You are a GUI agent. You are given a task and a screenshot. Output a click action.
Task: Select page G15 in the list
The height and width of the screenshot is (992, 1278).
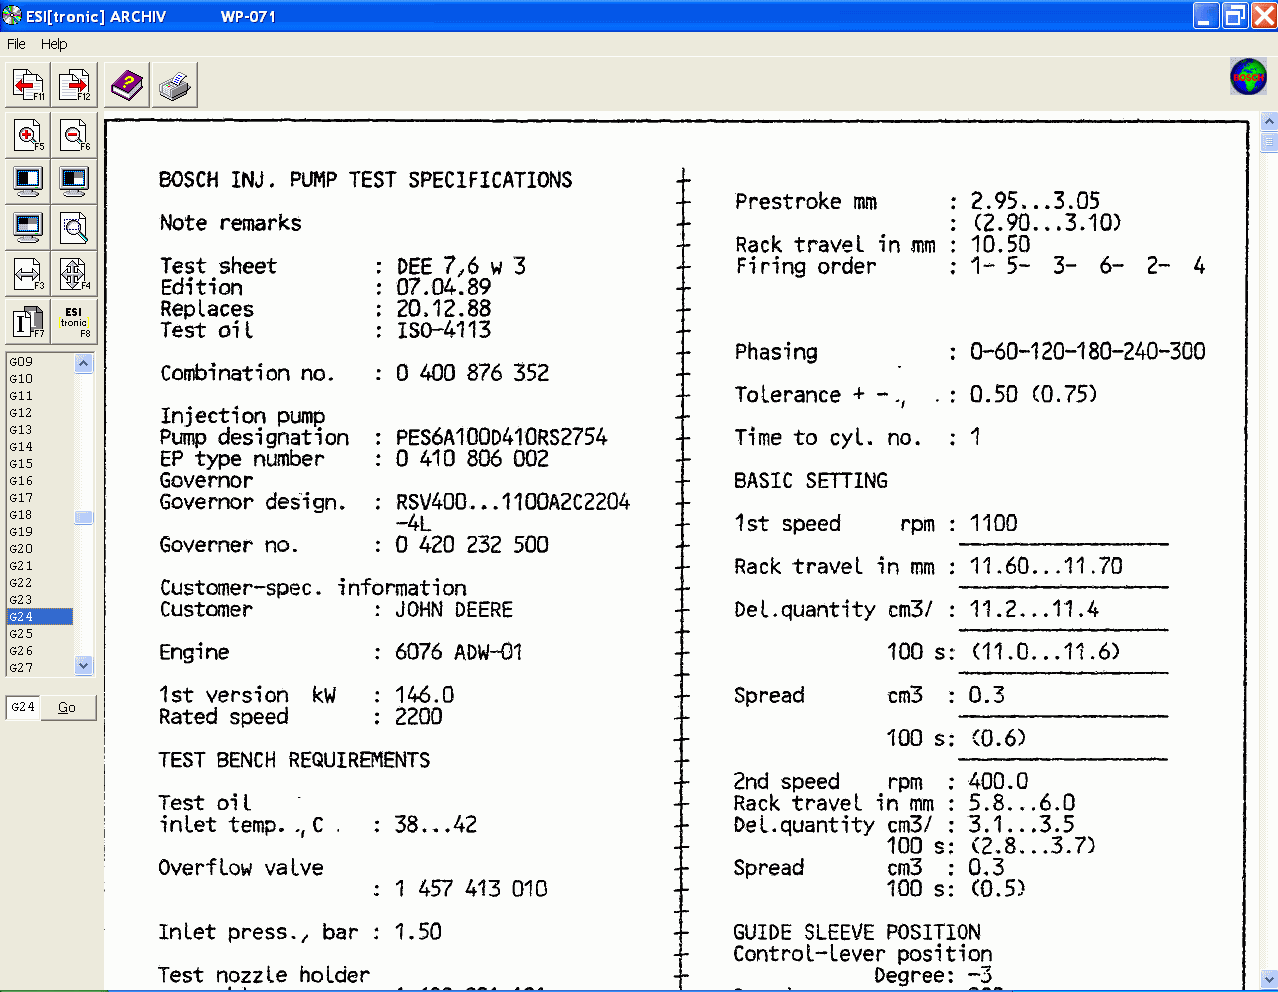click(x=40, y=463)
